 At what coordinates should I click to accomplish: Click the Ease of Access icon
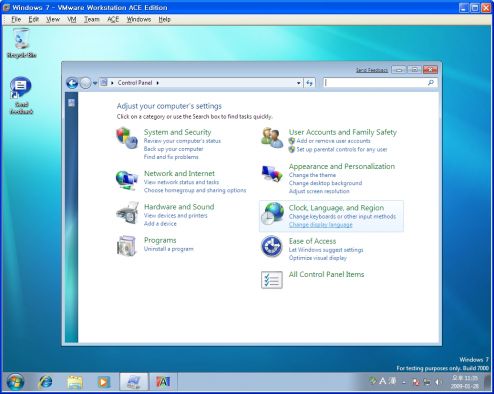tap(272, 246)
